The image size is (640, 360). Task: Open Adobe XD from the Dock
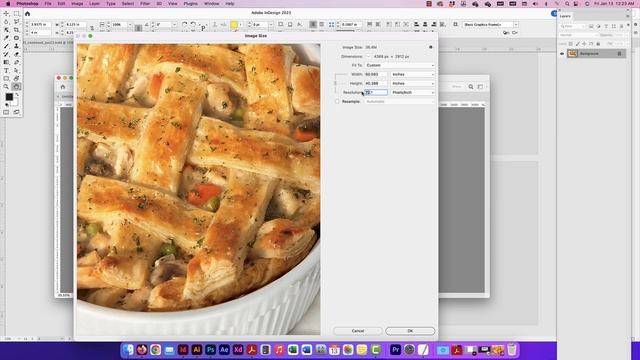click(x=238, y=350)
